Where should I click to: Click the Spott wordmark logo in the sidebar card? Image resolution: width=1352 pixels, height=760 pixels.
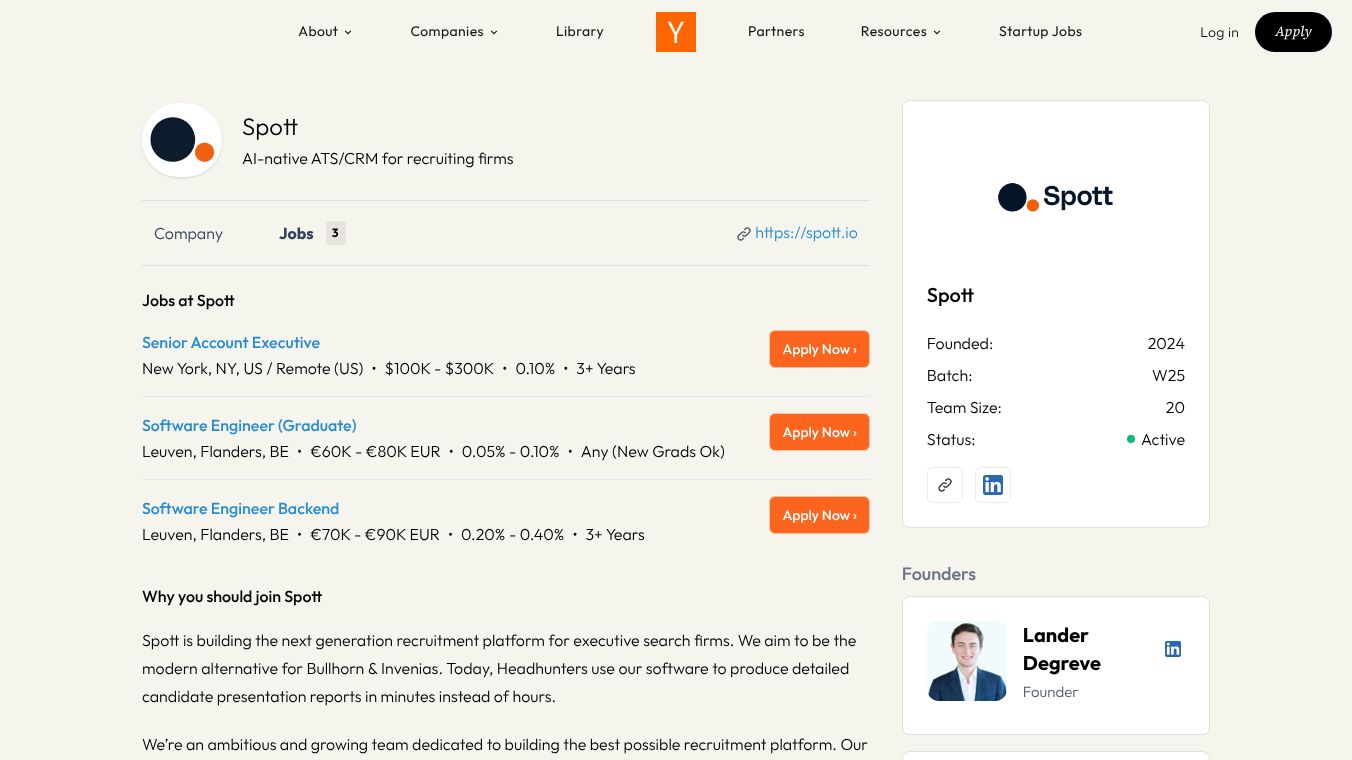1055,197
